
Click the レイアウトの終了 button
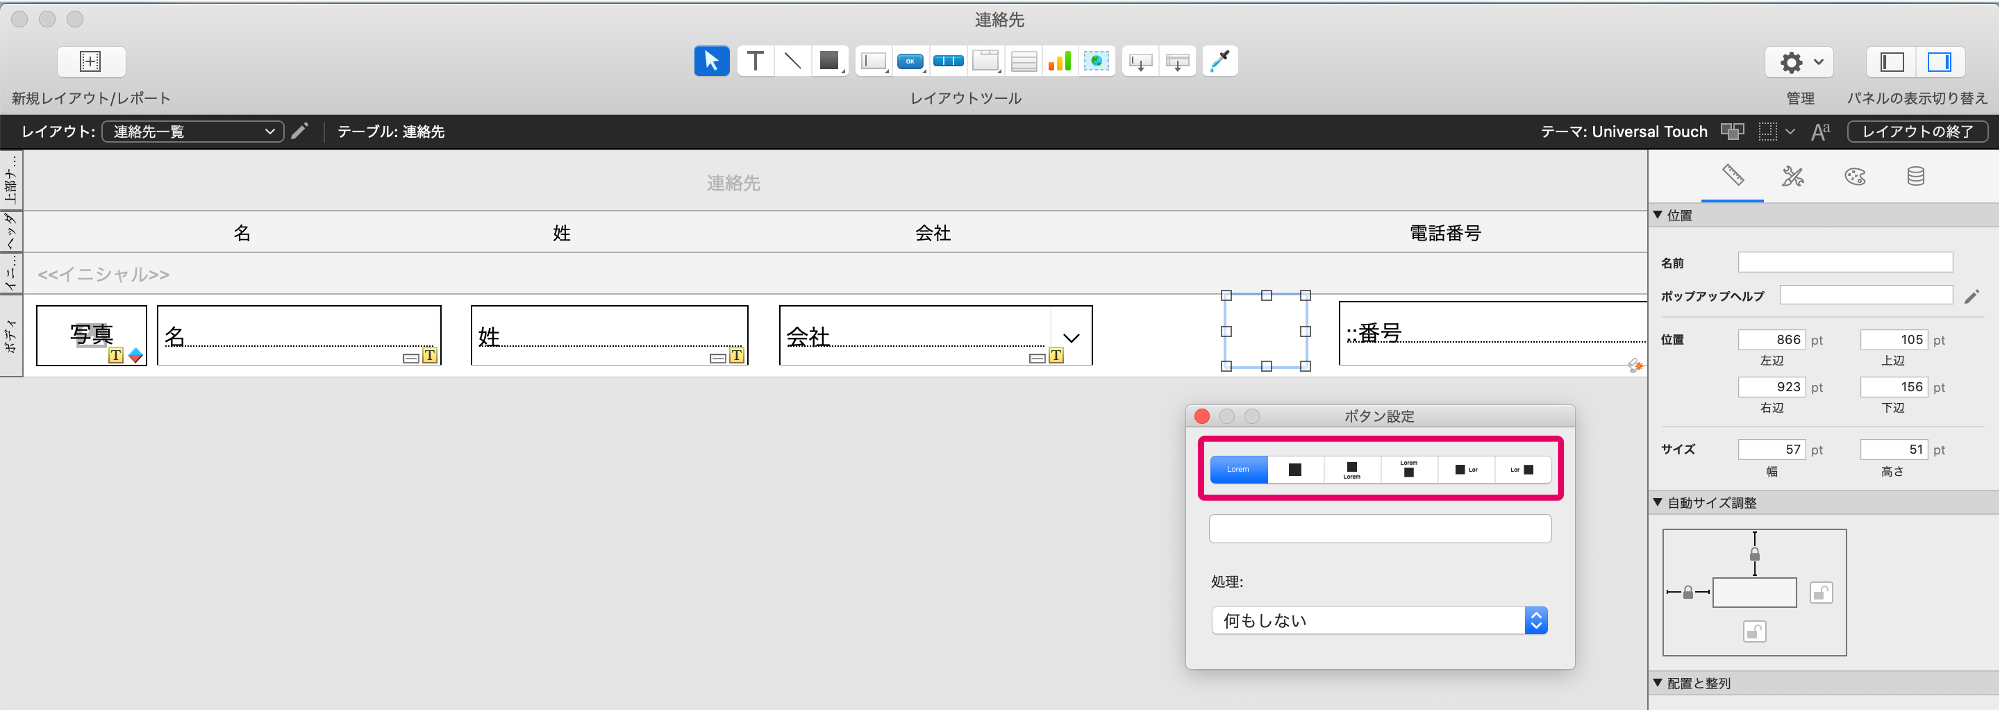[1917, 131]
